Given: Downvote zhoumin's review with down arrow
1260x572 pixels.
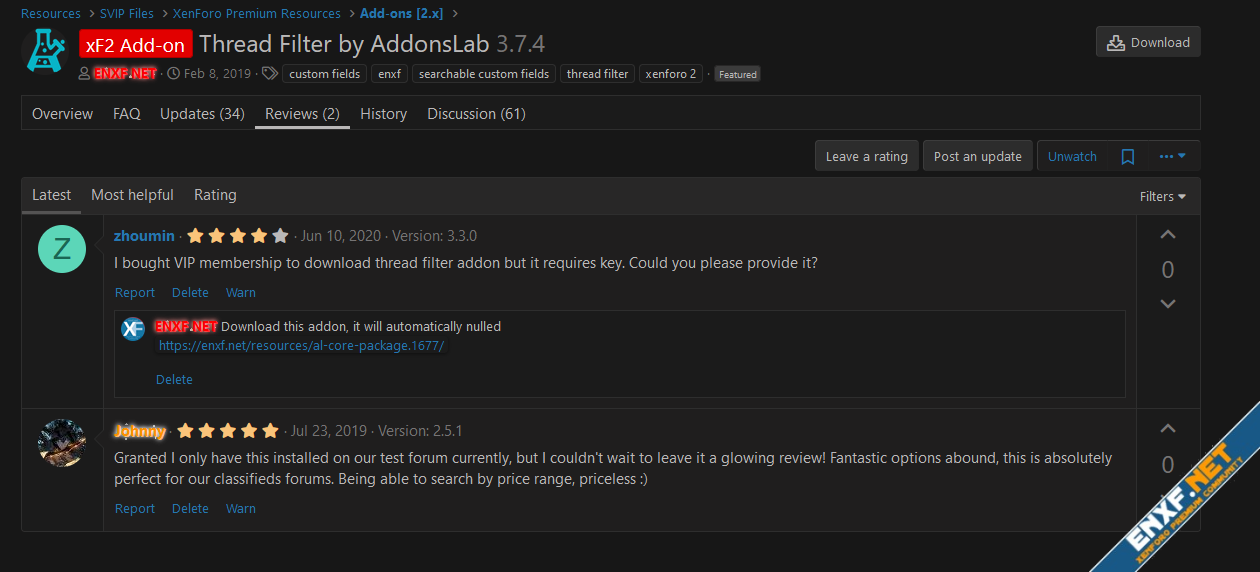Looking at the screenshot, I should click(x=1167, y=304).
